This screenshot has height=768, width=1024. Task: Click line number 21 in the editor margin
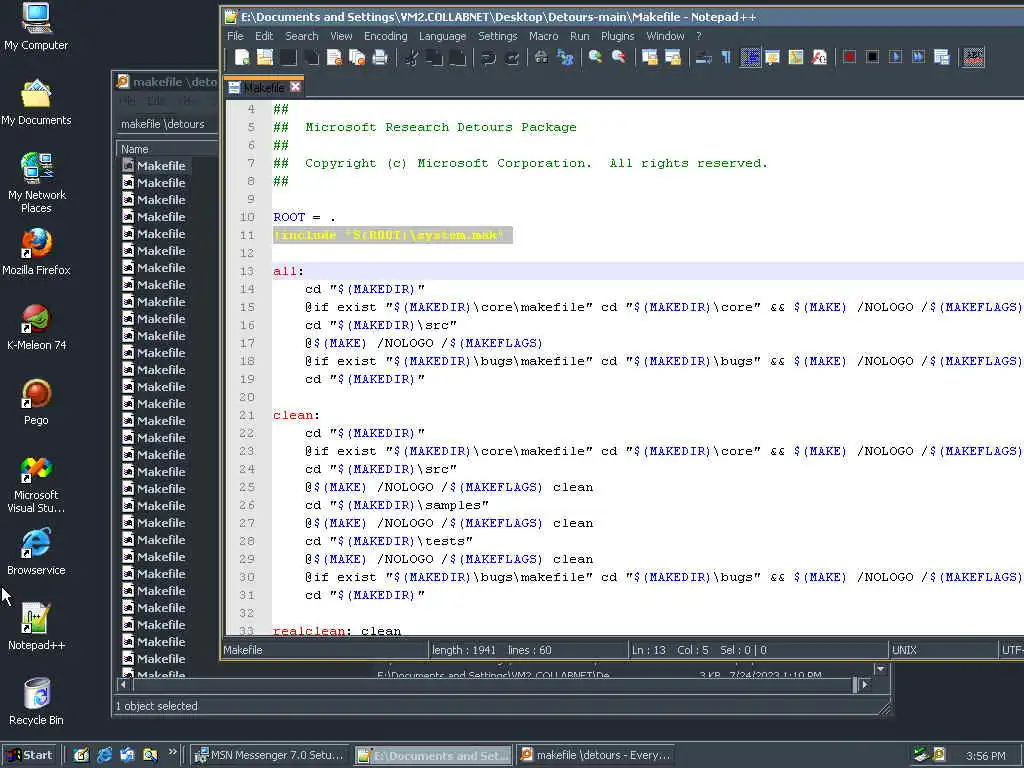pos(247,415)
